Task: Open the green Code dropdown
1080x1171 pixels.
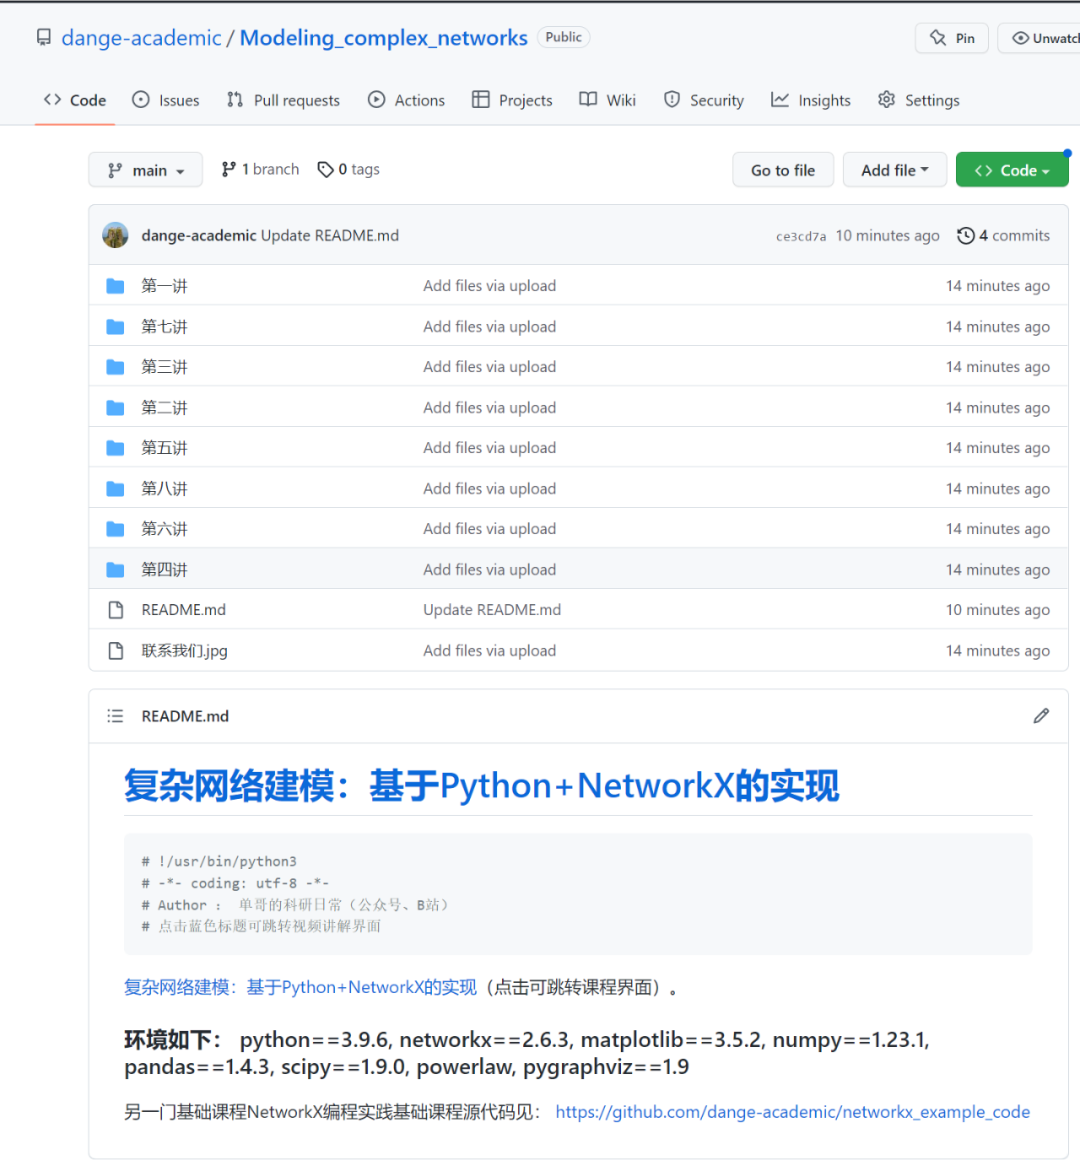Action: coord(1012,169)
